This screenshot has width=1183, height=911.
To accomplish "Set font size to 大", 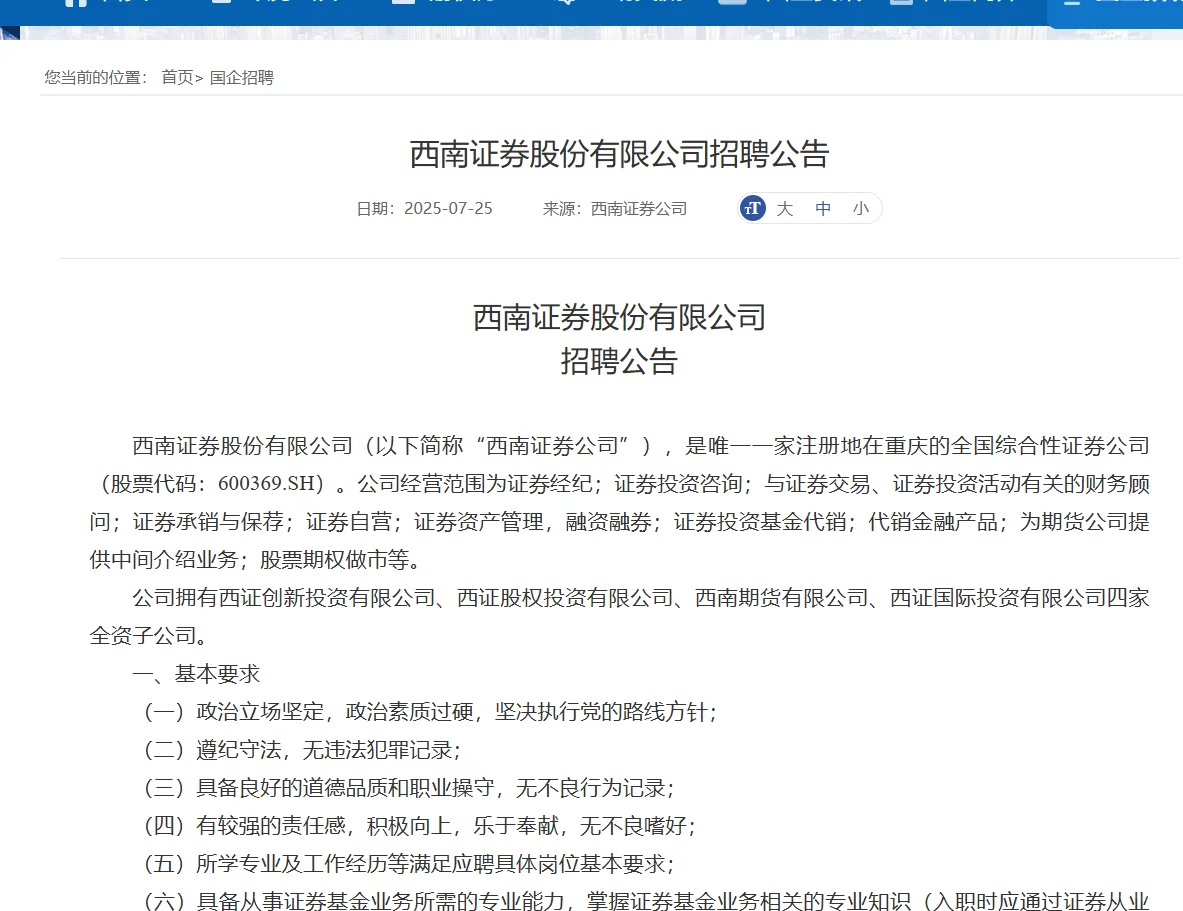I will tap(785, 208).
